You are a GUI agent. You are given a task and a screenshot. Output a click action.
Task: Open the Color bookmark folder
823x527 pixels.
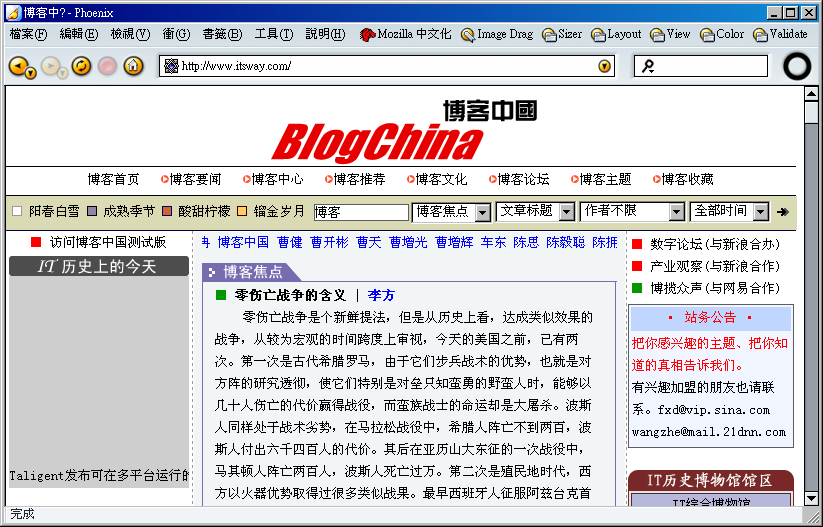coord(722,35)
